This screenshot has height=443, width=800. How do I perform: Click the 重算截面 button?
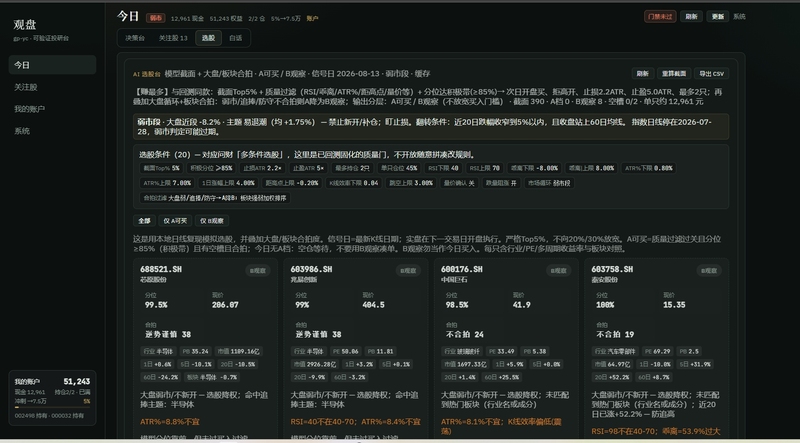pyautogui.click(x=674, y=73)
